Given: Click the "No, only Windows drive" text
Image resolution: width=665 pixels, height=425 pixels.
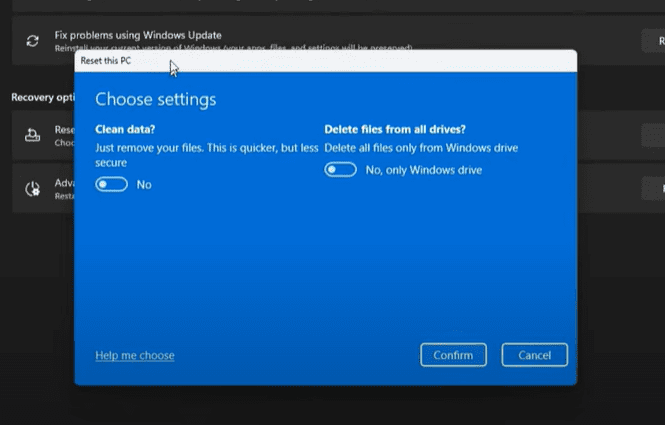Looking at the screenshot, I should click(x=424, y=170).
